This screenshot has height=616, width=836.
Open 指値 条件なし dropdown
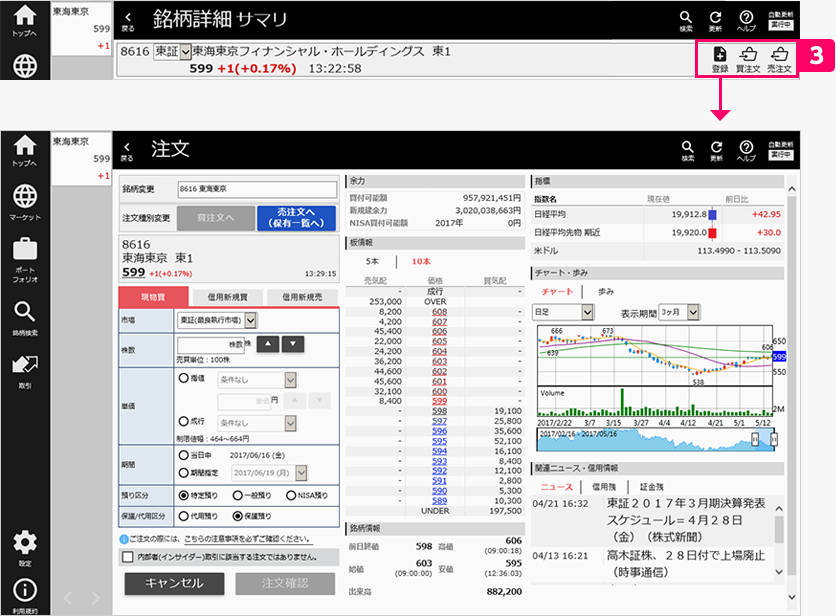pos(257,380)
